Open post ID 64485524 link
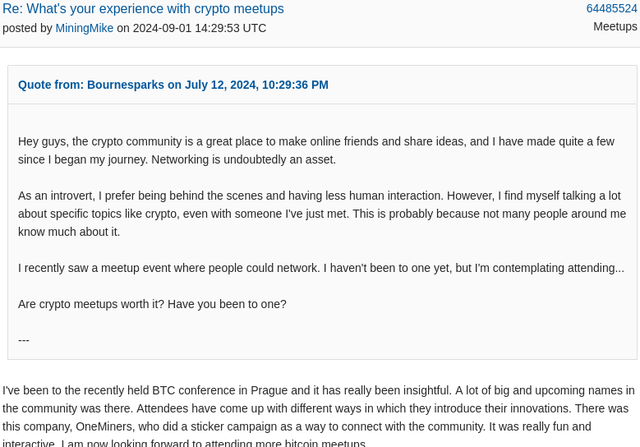 coord(611,9)
